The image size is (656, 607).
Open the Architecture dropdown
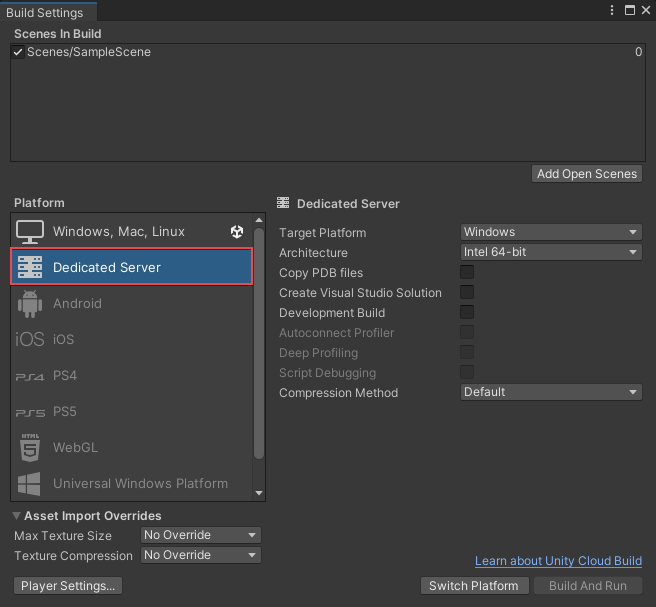point(550,252)
